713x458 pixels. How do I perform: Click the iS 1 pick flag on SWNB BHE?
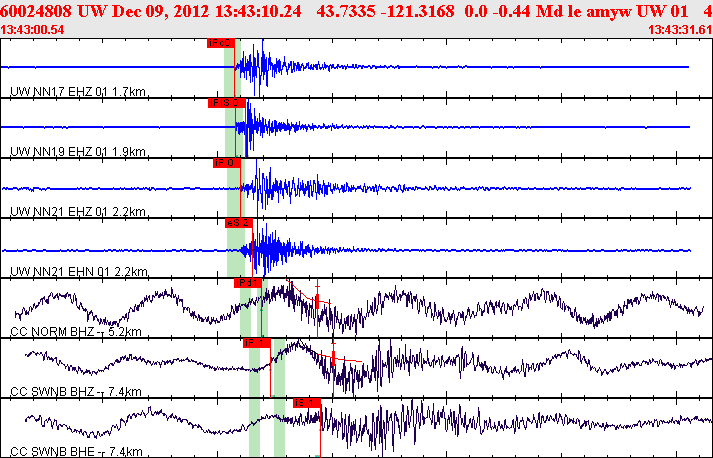tap(306, 403)
